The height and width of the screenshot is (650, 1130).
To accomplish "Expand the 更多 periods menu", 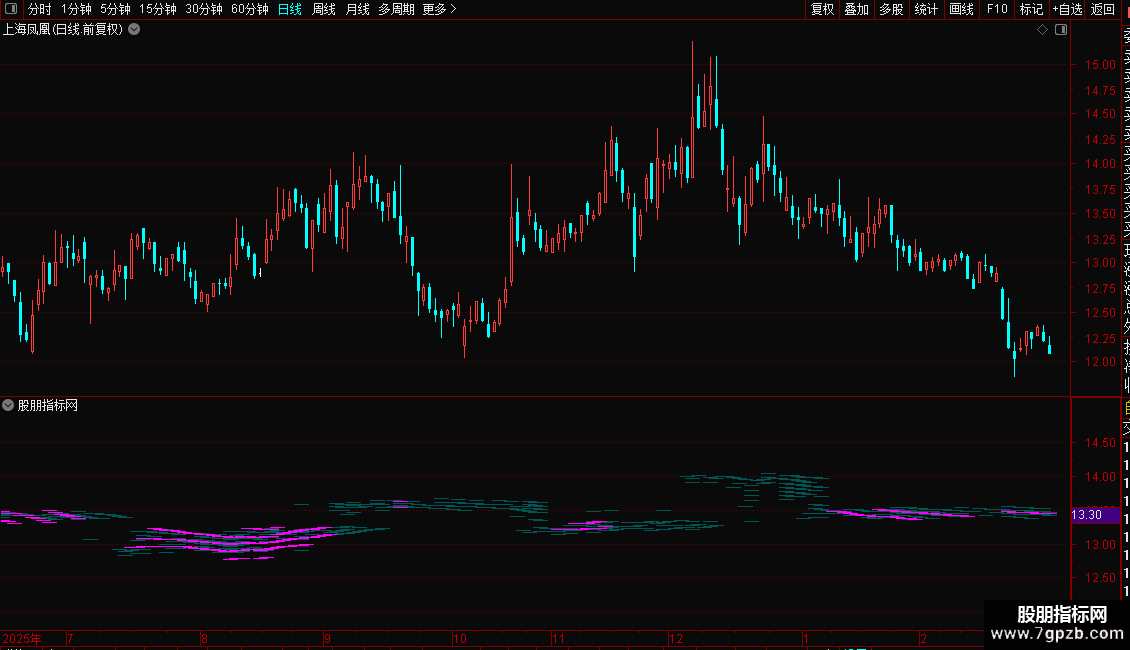I will pyautogui.click(x=439, y=9).
